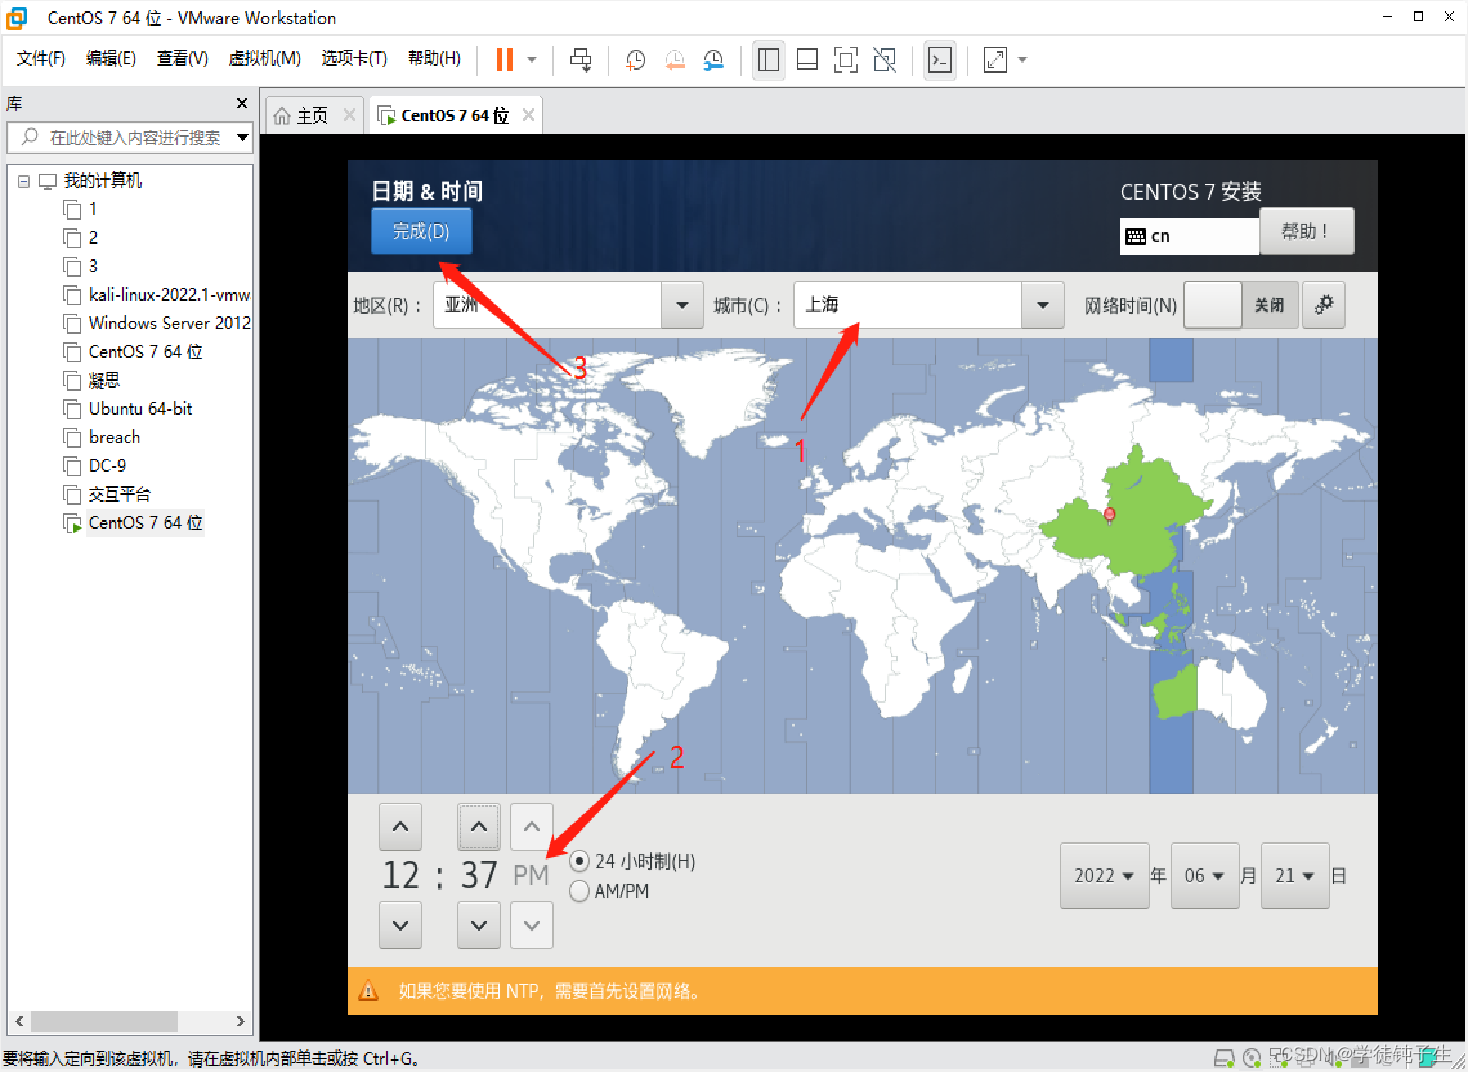
Task: Open the 选项卡(T) menu
Action: tap(354, 59)
